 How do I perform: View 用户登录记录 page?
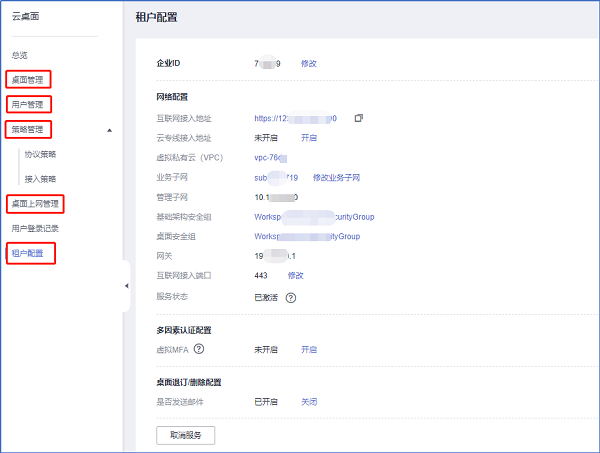[x=35, y=229]
